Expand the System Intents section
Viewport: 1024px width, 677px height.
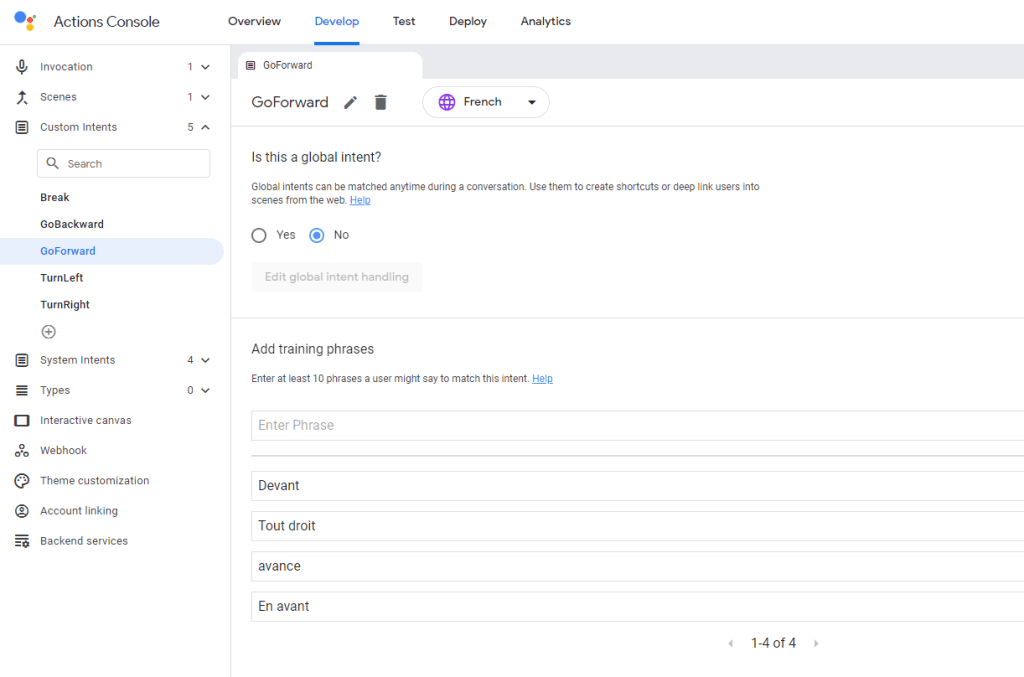pos(205,360)
